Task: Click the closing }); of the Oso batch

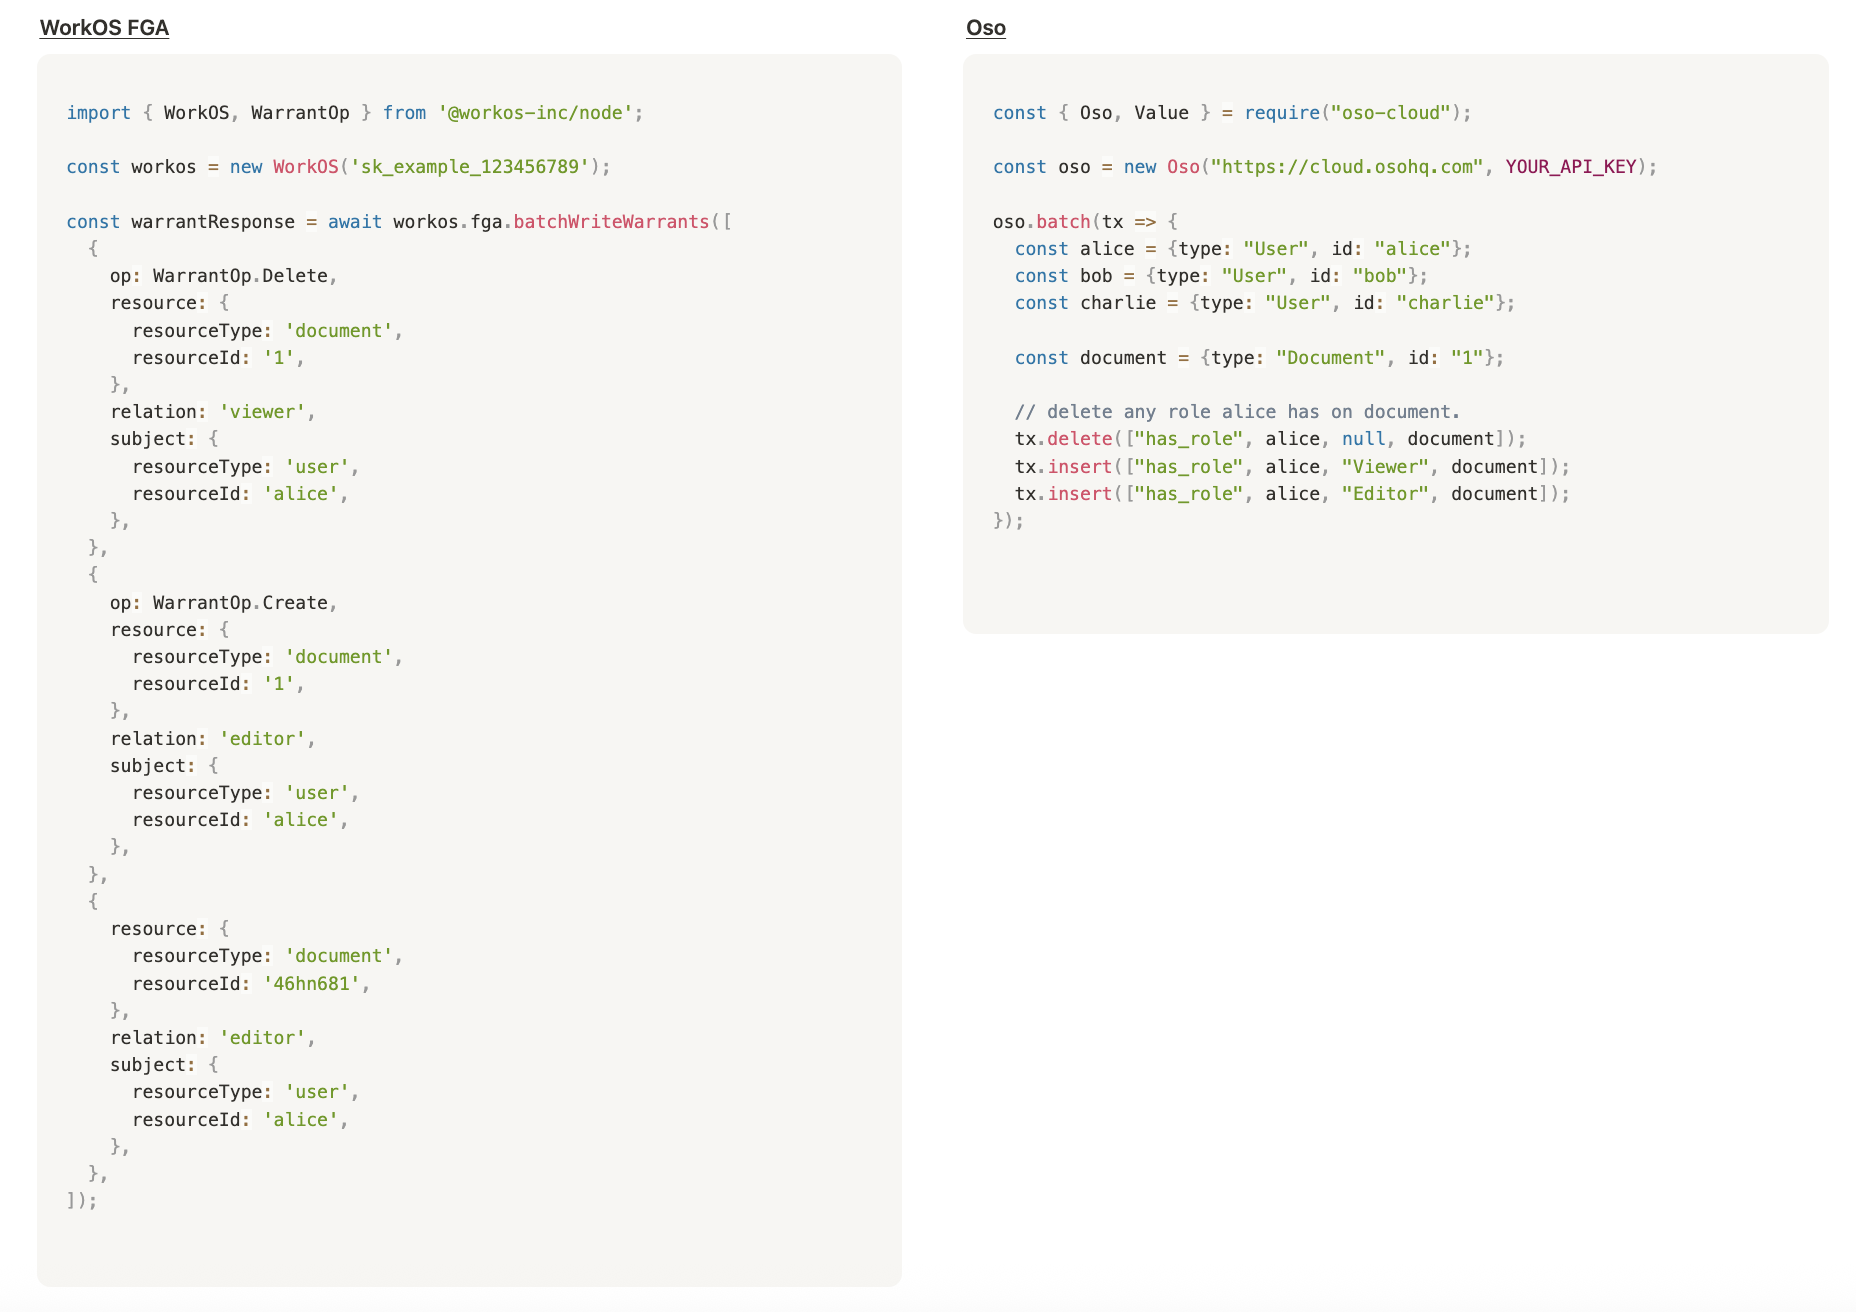Action: click(x=1009, y=521)
